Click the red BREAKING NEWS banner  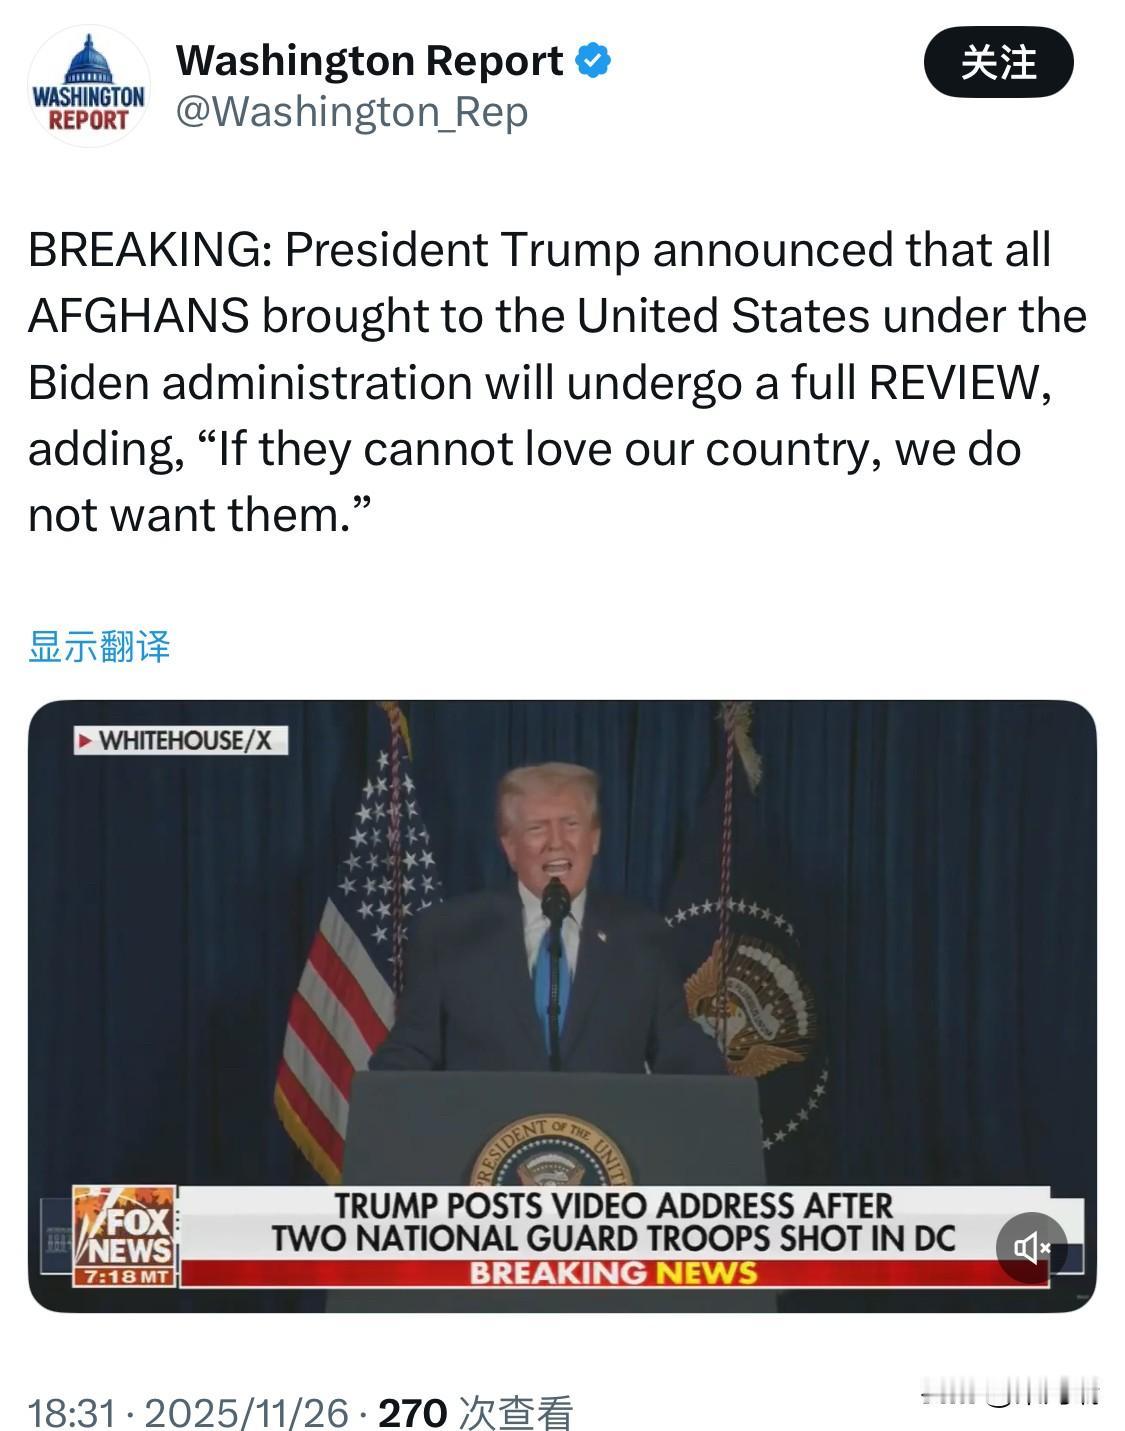click(613, 1273)
